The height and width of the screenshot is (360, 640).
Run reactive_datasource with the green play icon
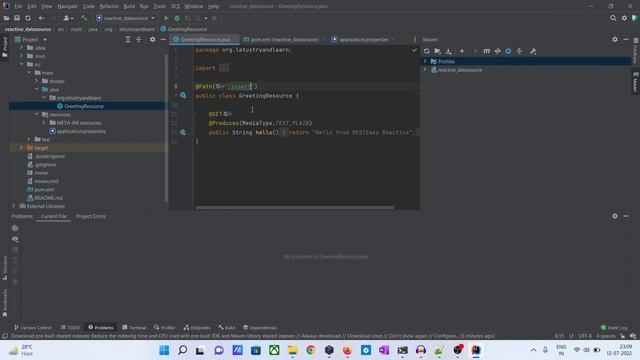166,18
